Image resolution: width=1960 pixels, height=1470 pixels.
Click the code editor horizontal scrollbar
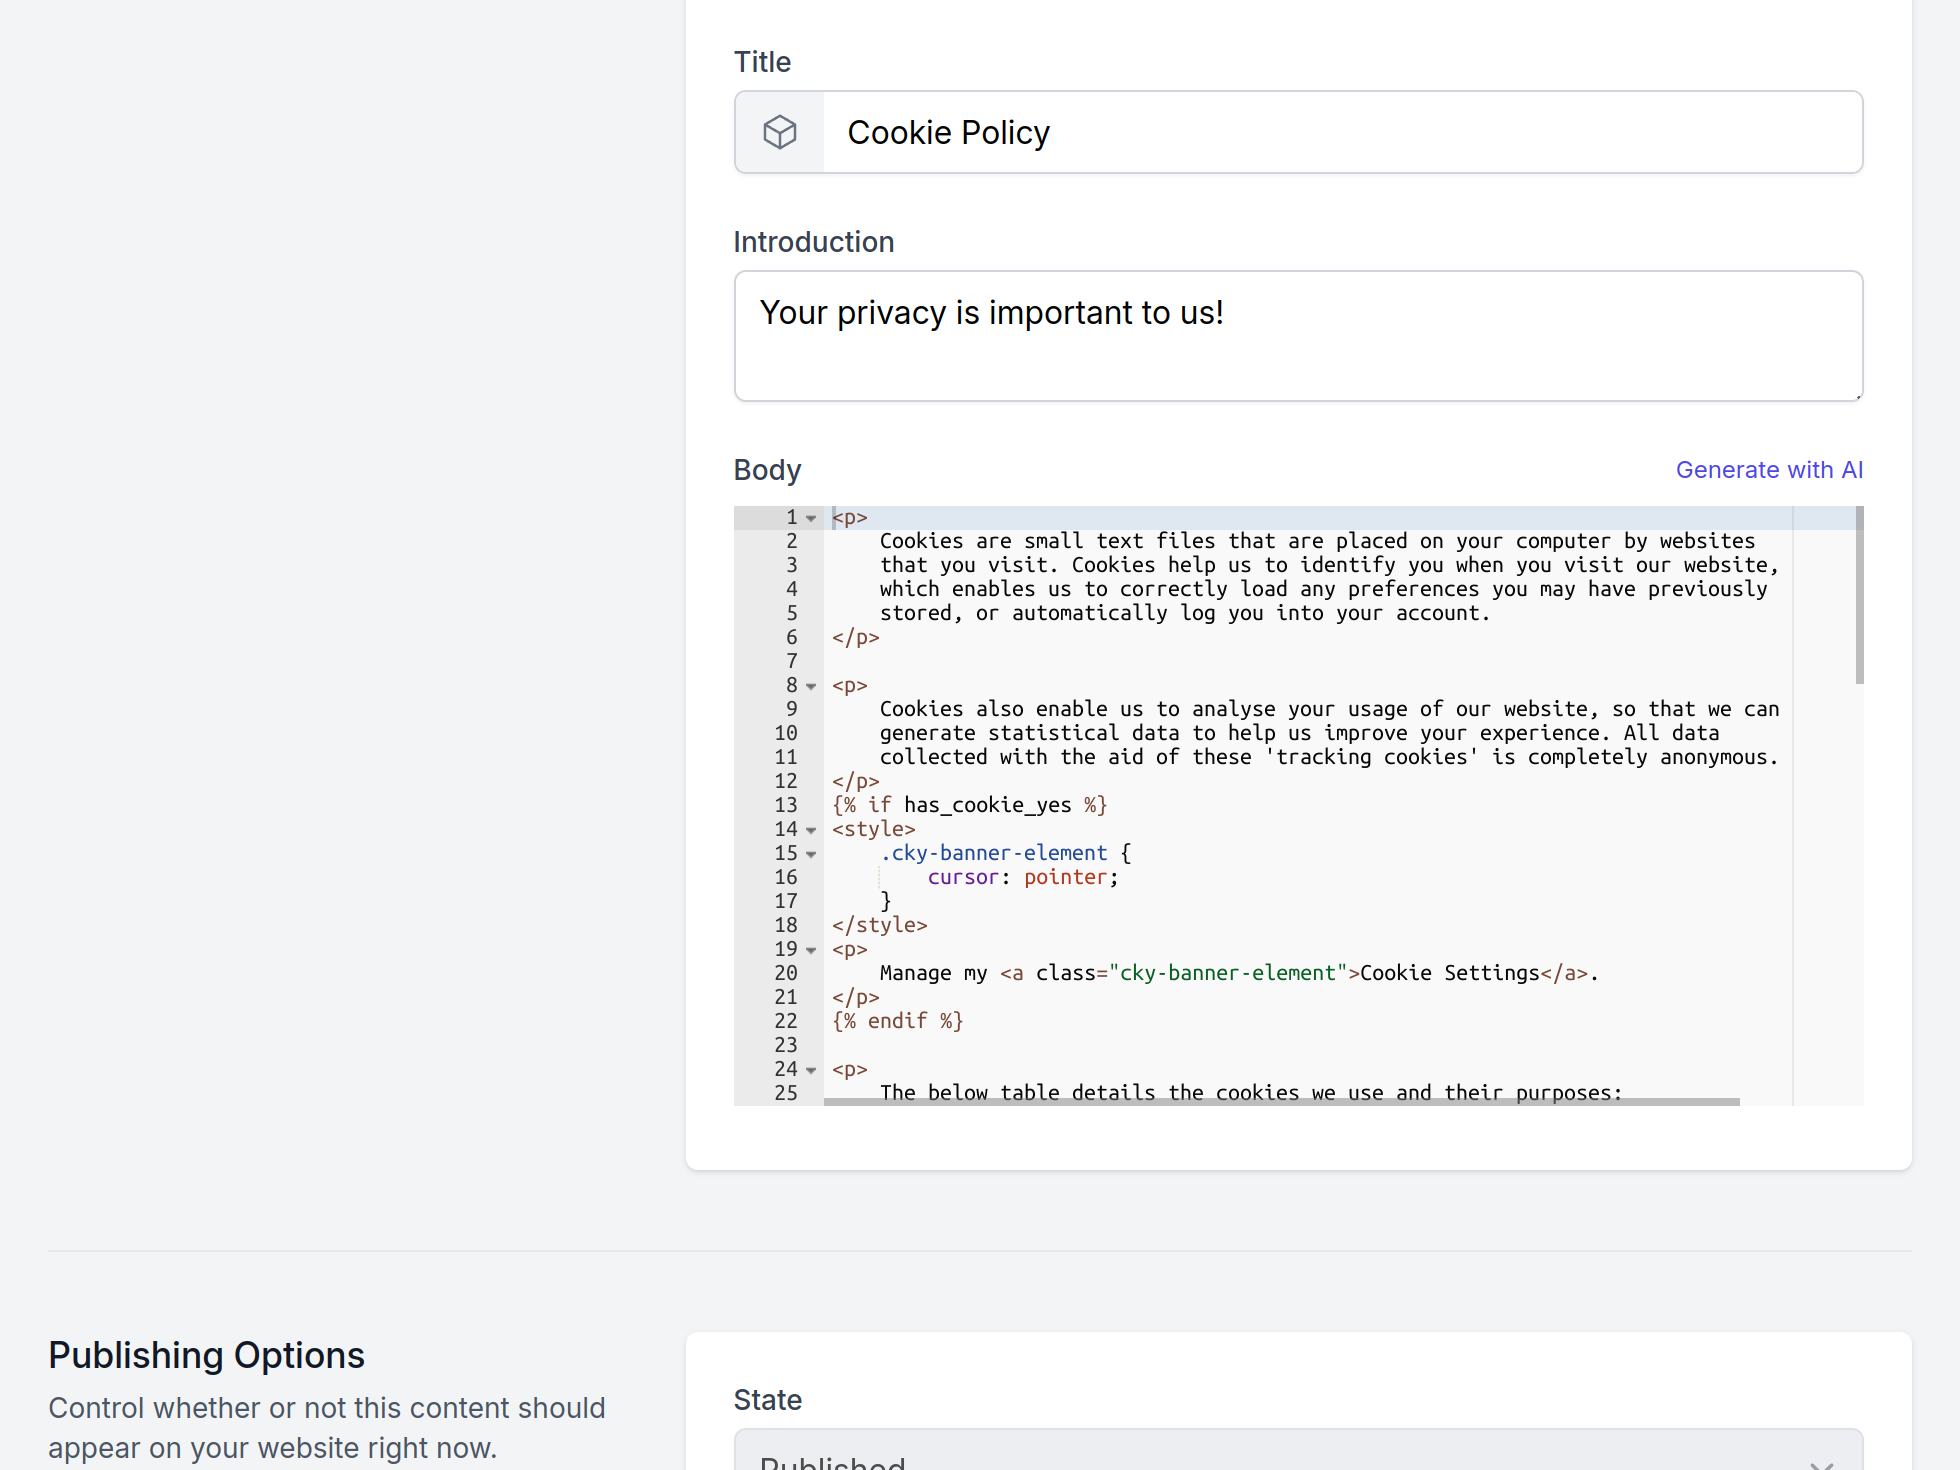point(1280,1101)
